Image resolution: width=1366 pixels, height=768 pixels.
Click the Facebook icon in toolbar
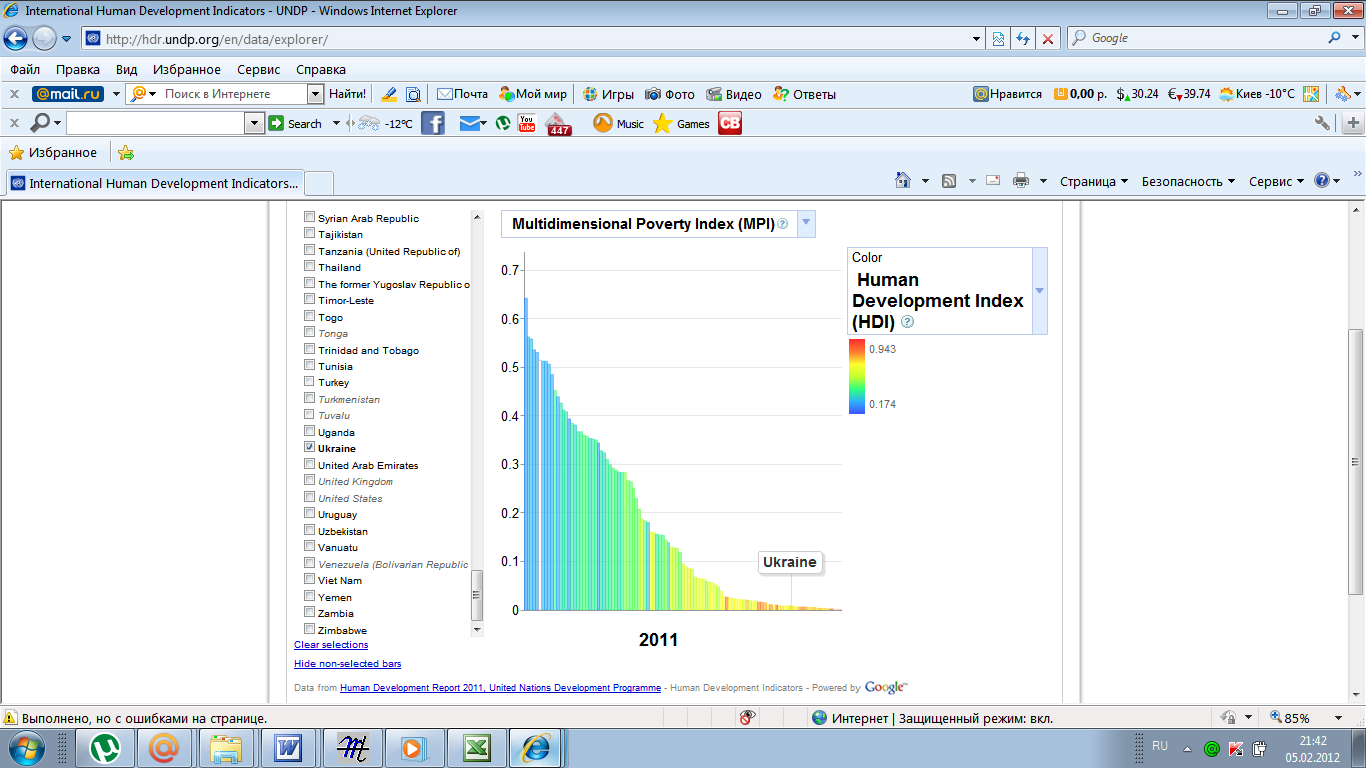(433, 124)
